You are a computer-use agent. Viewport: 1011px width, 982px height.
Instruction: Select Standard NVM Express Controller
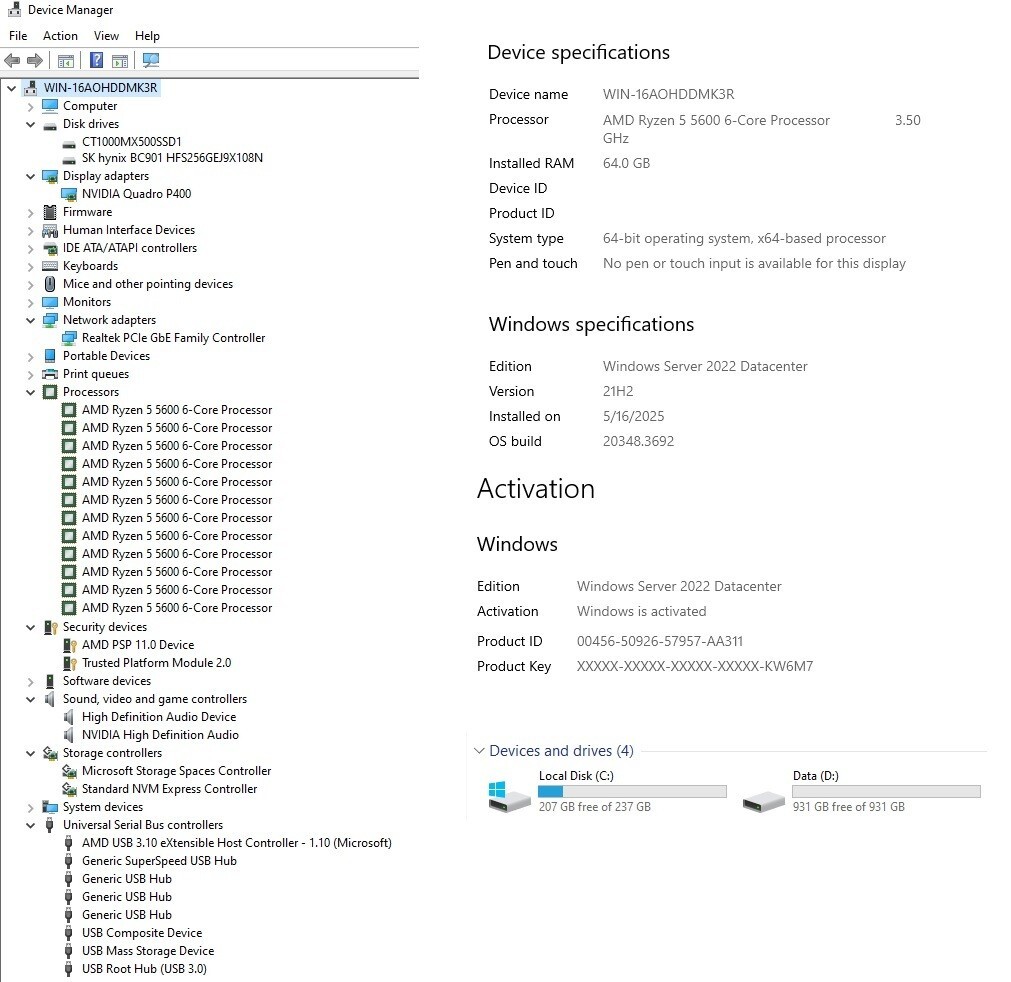[170, 789]
